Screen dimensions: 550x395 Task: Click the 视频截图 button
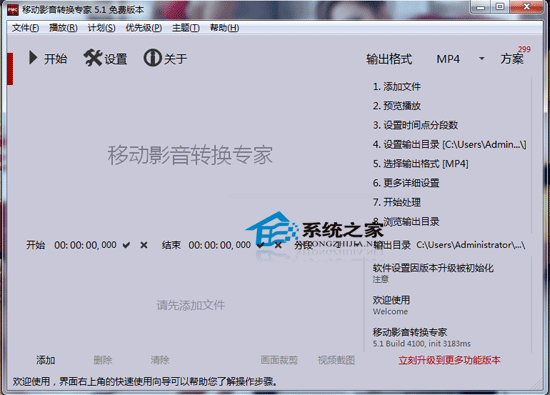pyautogui.click(x=336, y=360)
